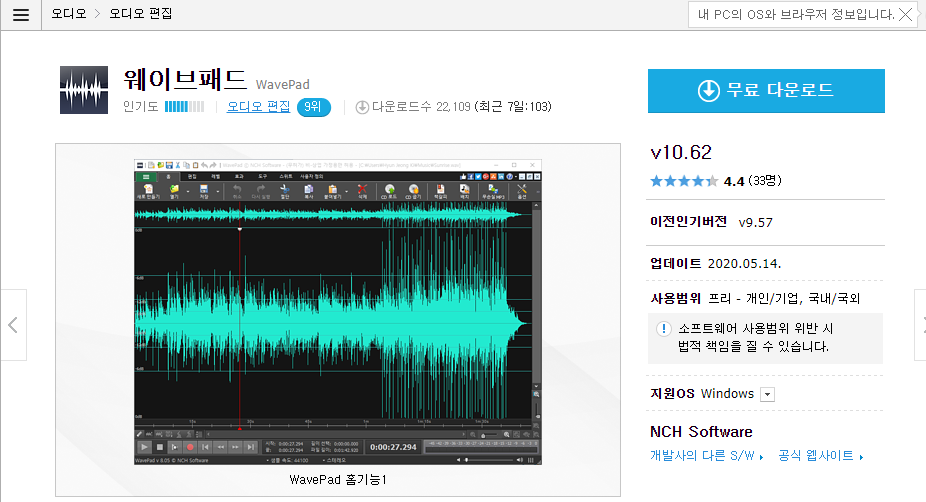This screenshot has height=502, width=926.
Task: Click the Stop button in WavePad transport
Action: coord(159,447)
